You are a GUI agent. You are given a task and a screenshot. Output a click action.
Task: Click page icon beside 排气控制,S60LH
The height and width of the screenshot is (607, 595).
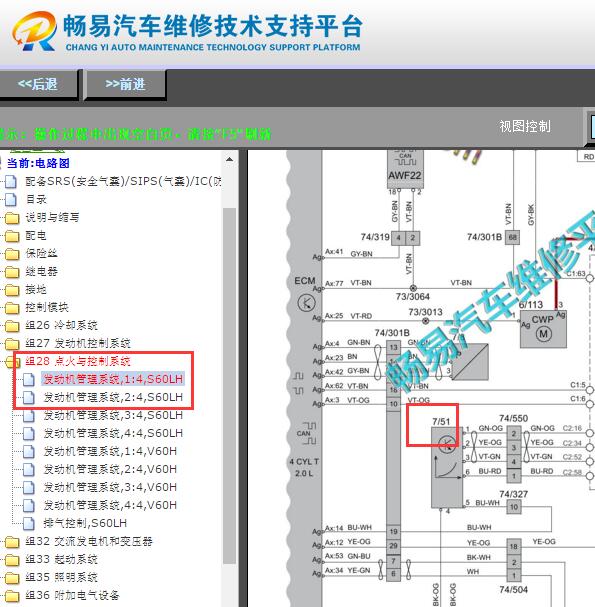29,524
